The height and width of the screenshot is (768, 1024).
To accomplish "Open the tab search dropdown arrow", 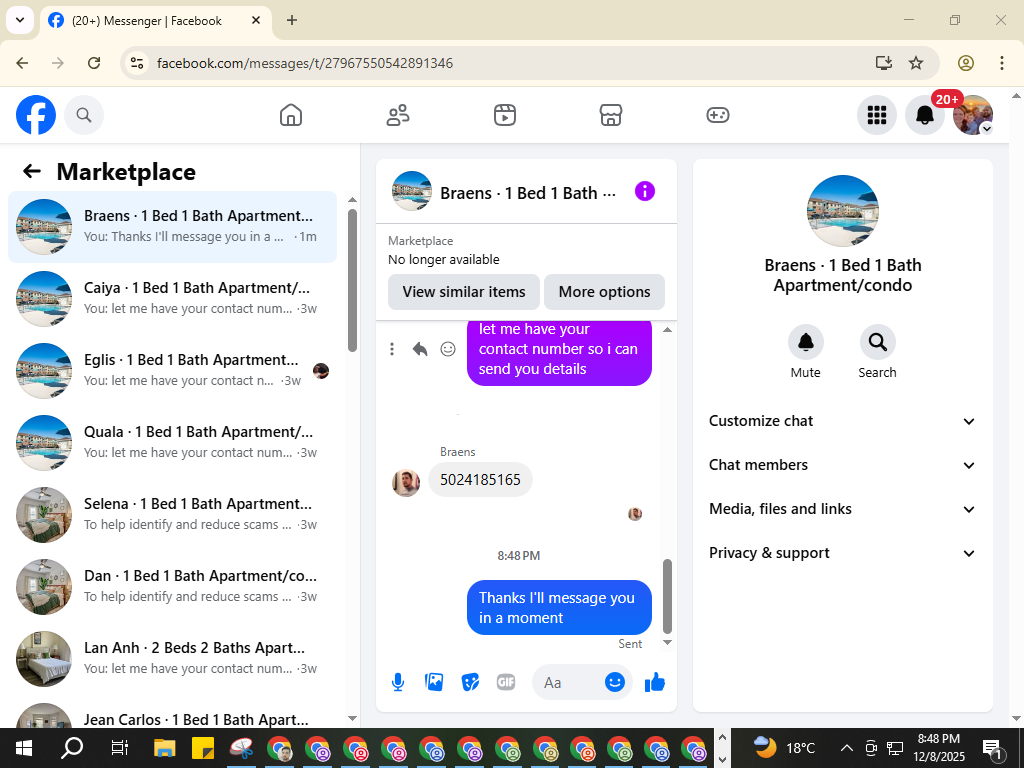I will click(x=20, y=20).
